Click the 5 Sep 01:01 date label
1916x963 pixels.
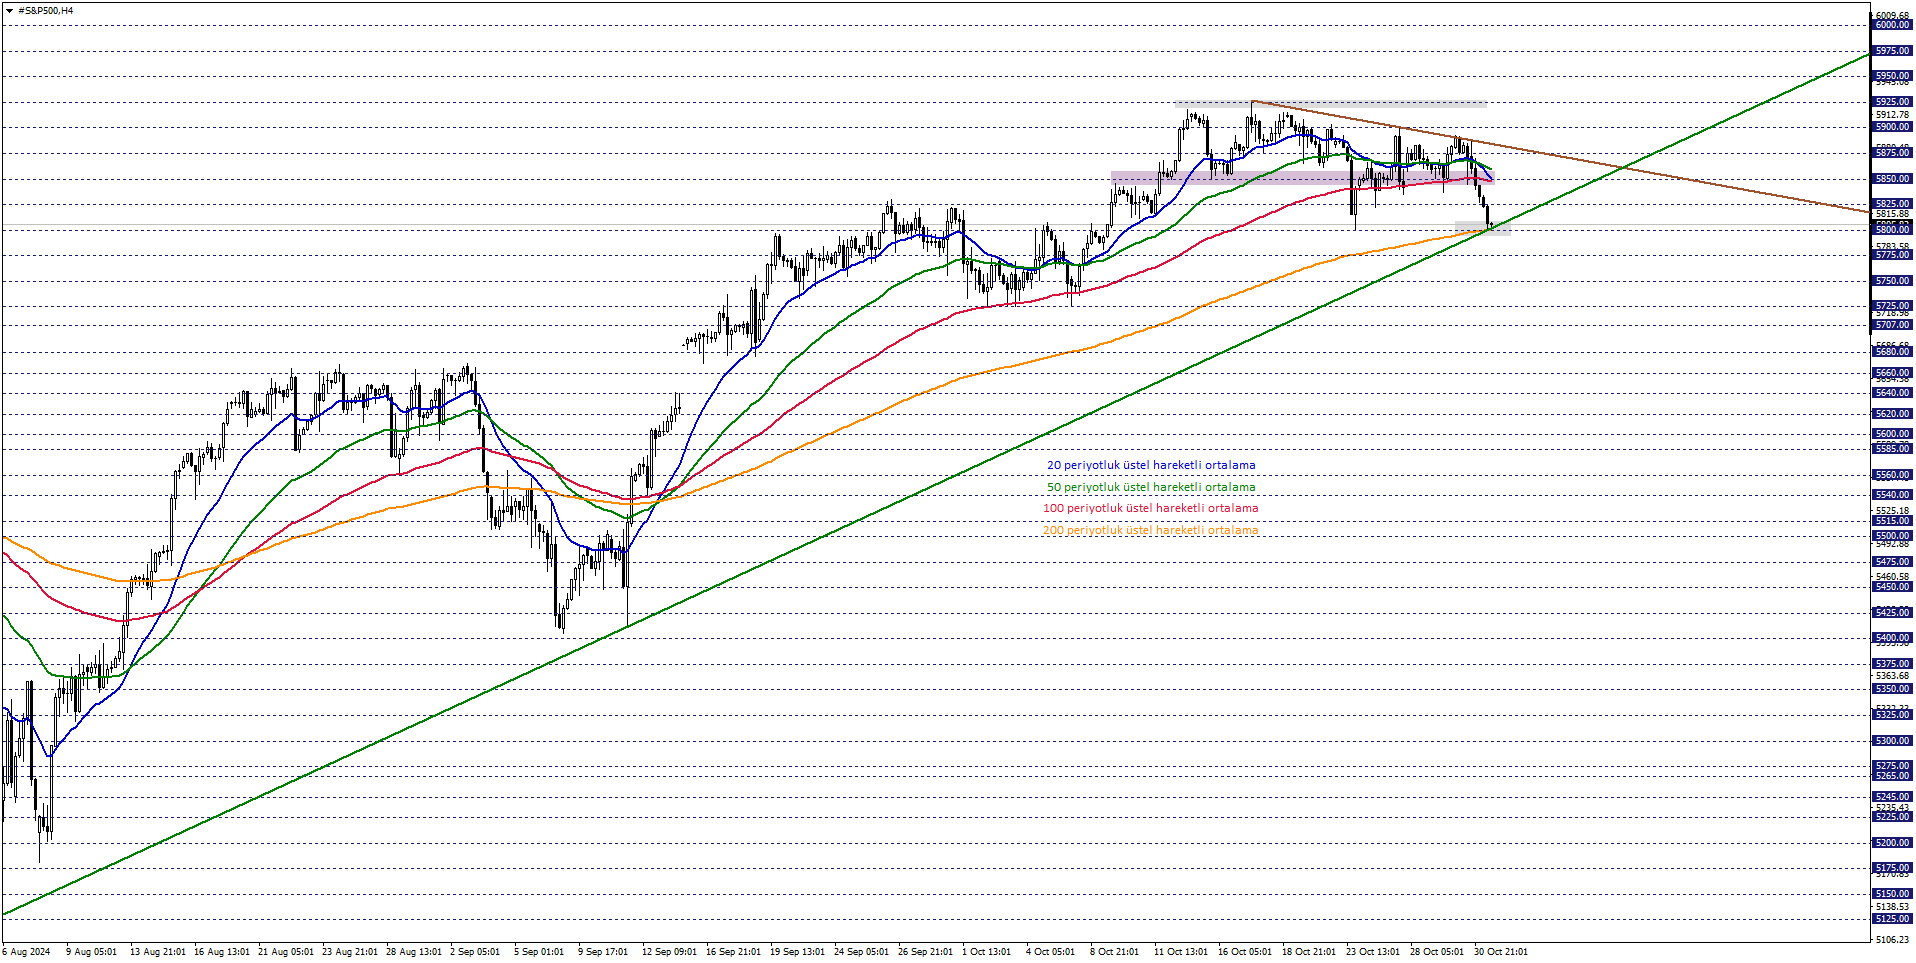(x=539, y=952)
